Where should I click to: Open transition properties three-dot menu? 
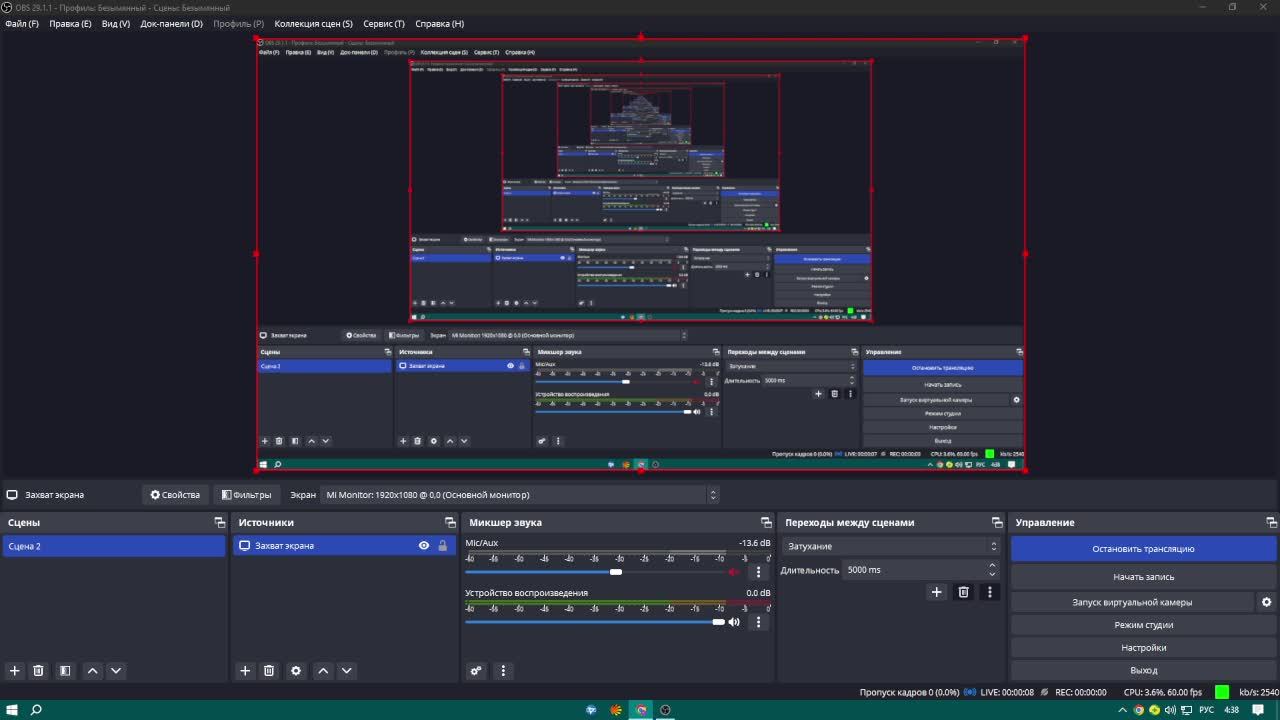tap(990, 592)
